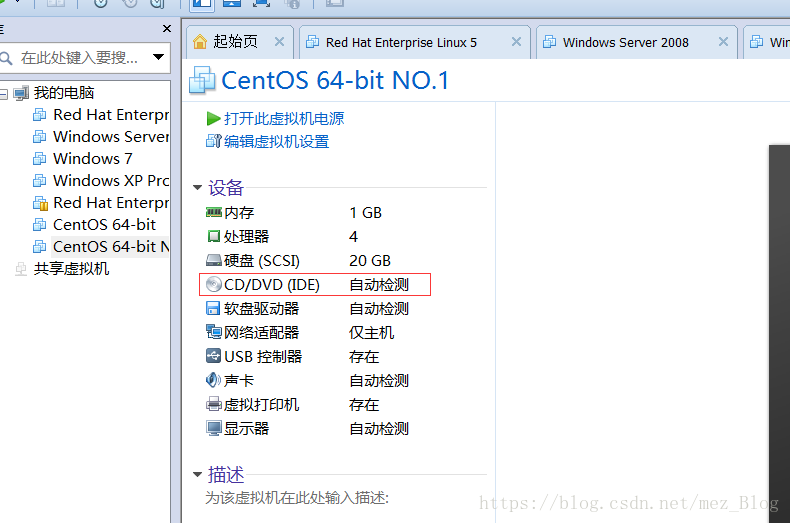Click the VM description text area
This screenshot has width=790, height=523.
[297, 498]
